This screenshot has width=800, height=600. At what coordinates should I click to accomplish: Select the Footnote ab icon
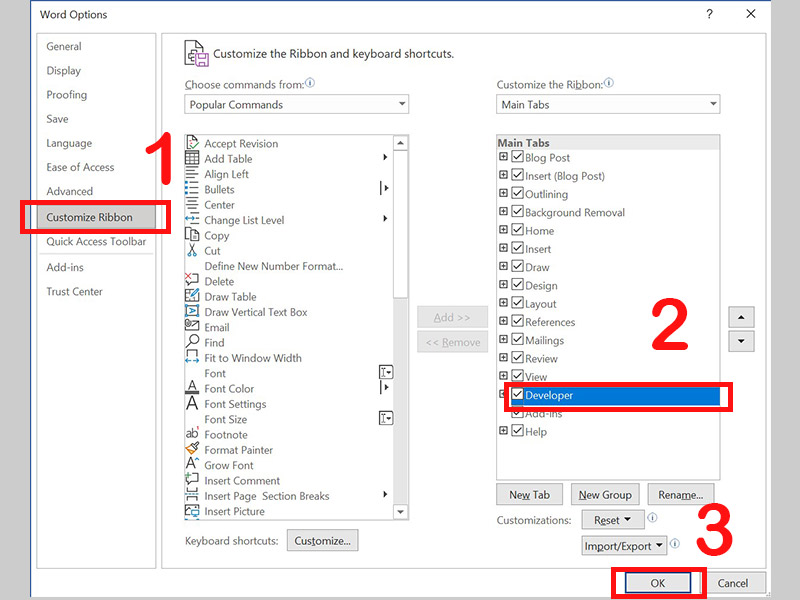click(192, 433)
